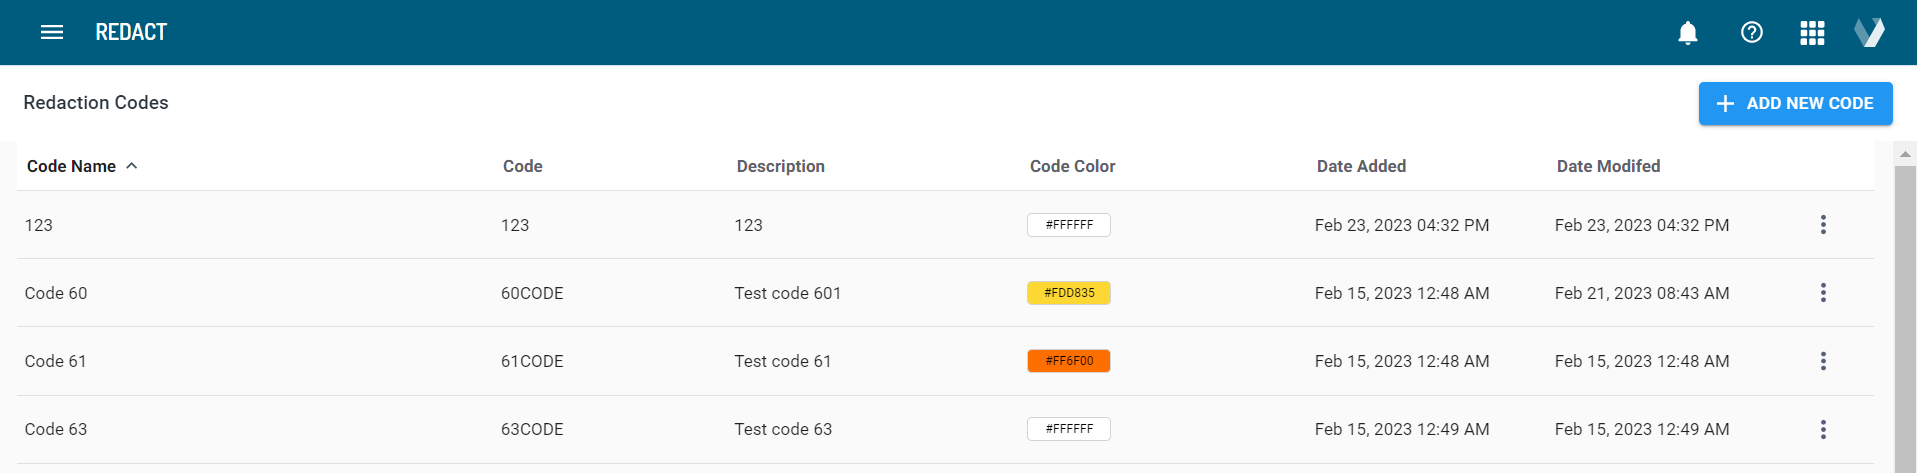Click the scrollbar up arrow
The image size is (1917, 473).
pyautogui.click(x=1905, y=154)
